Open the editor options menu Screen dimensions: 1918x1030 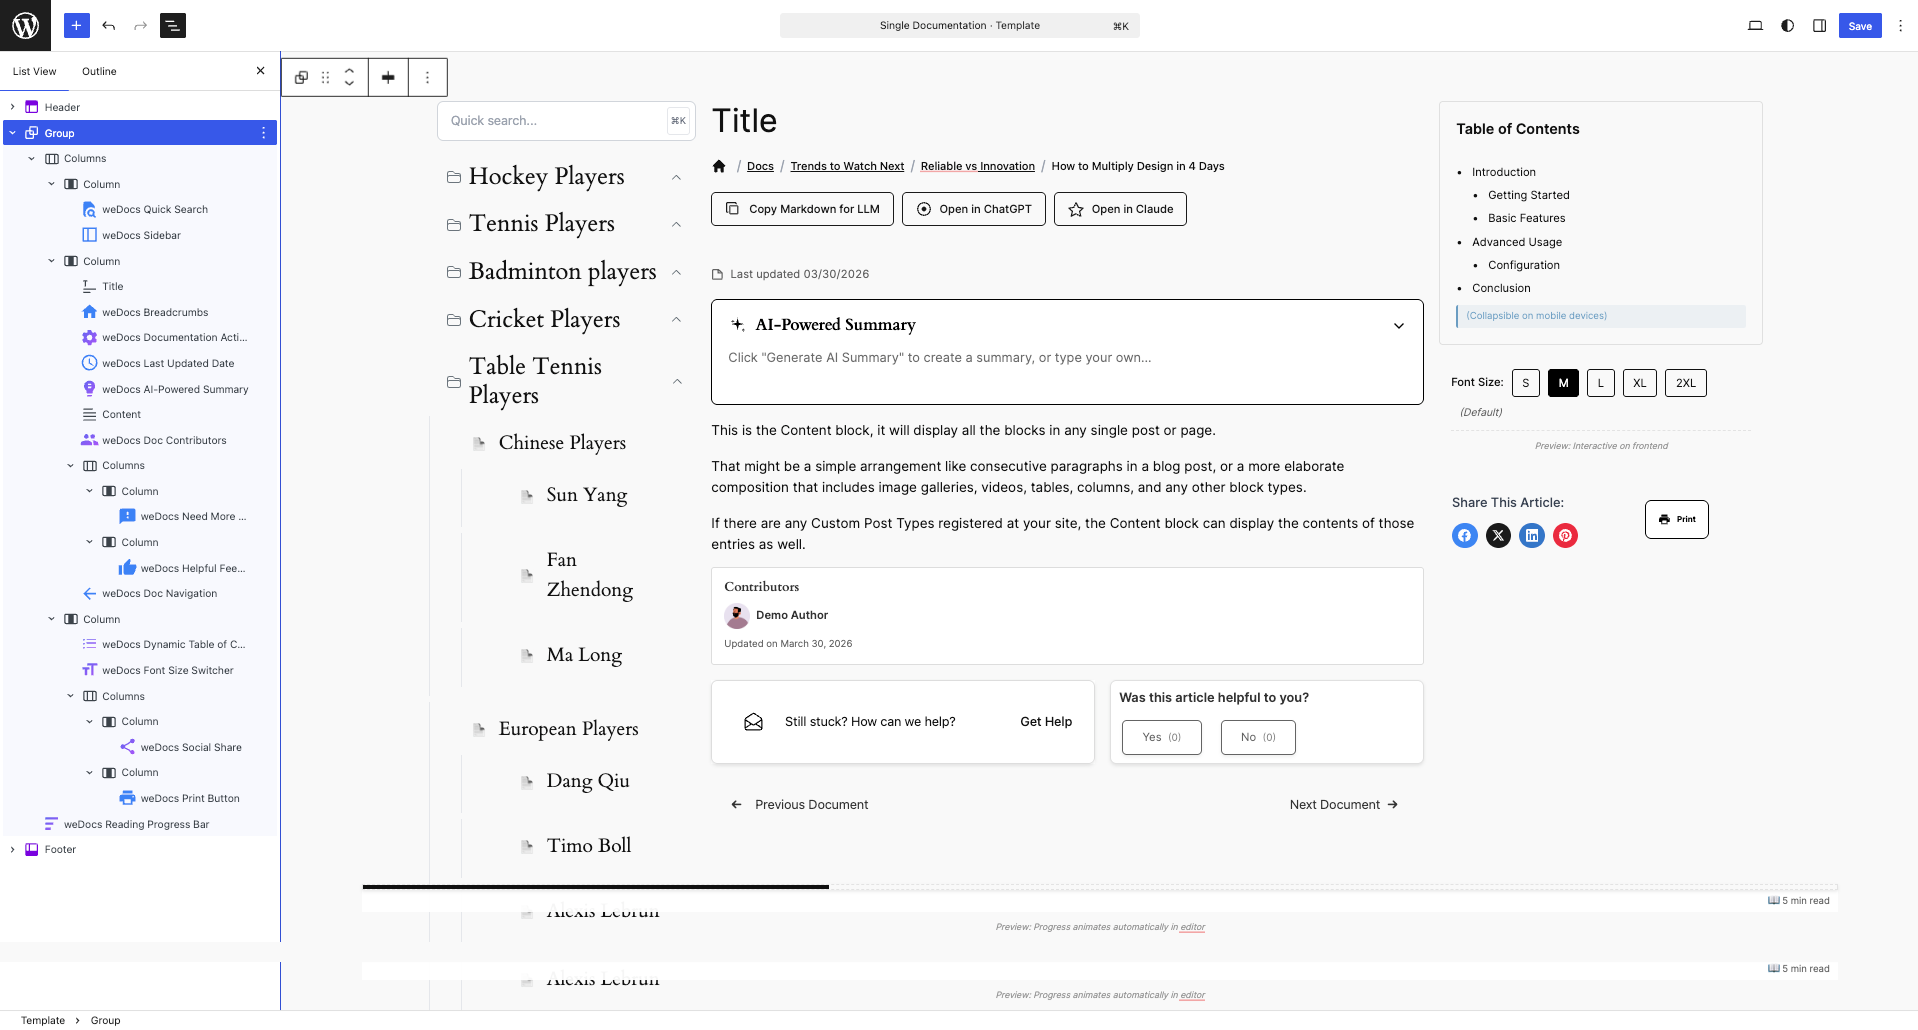1899,25
